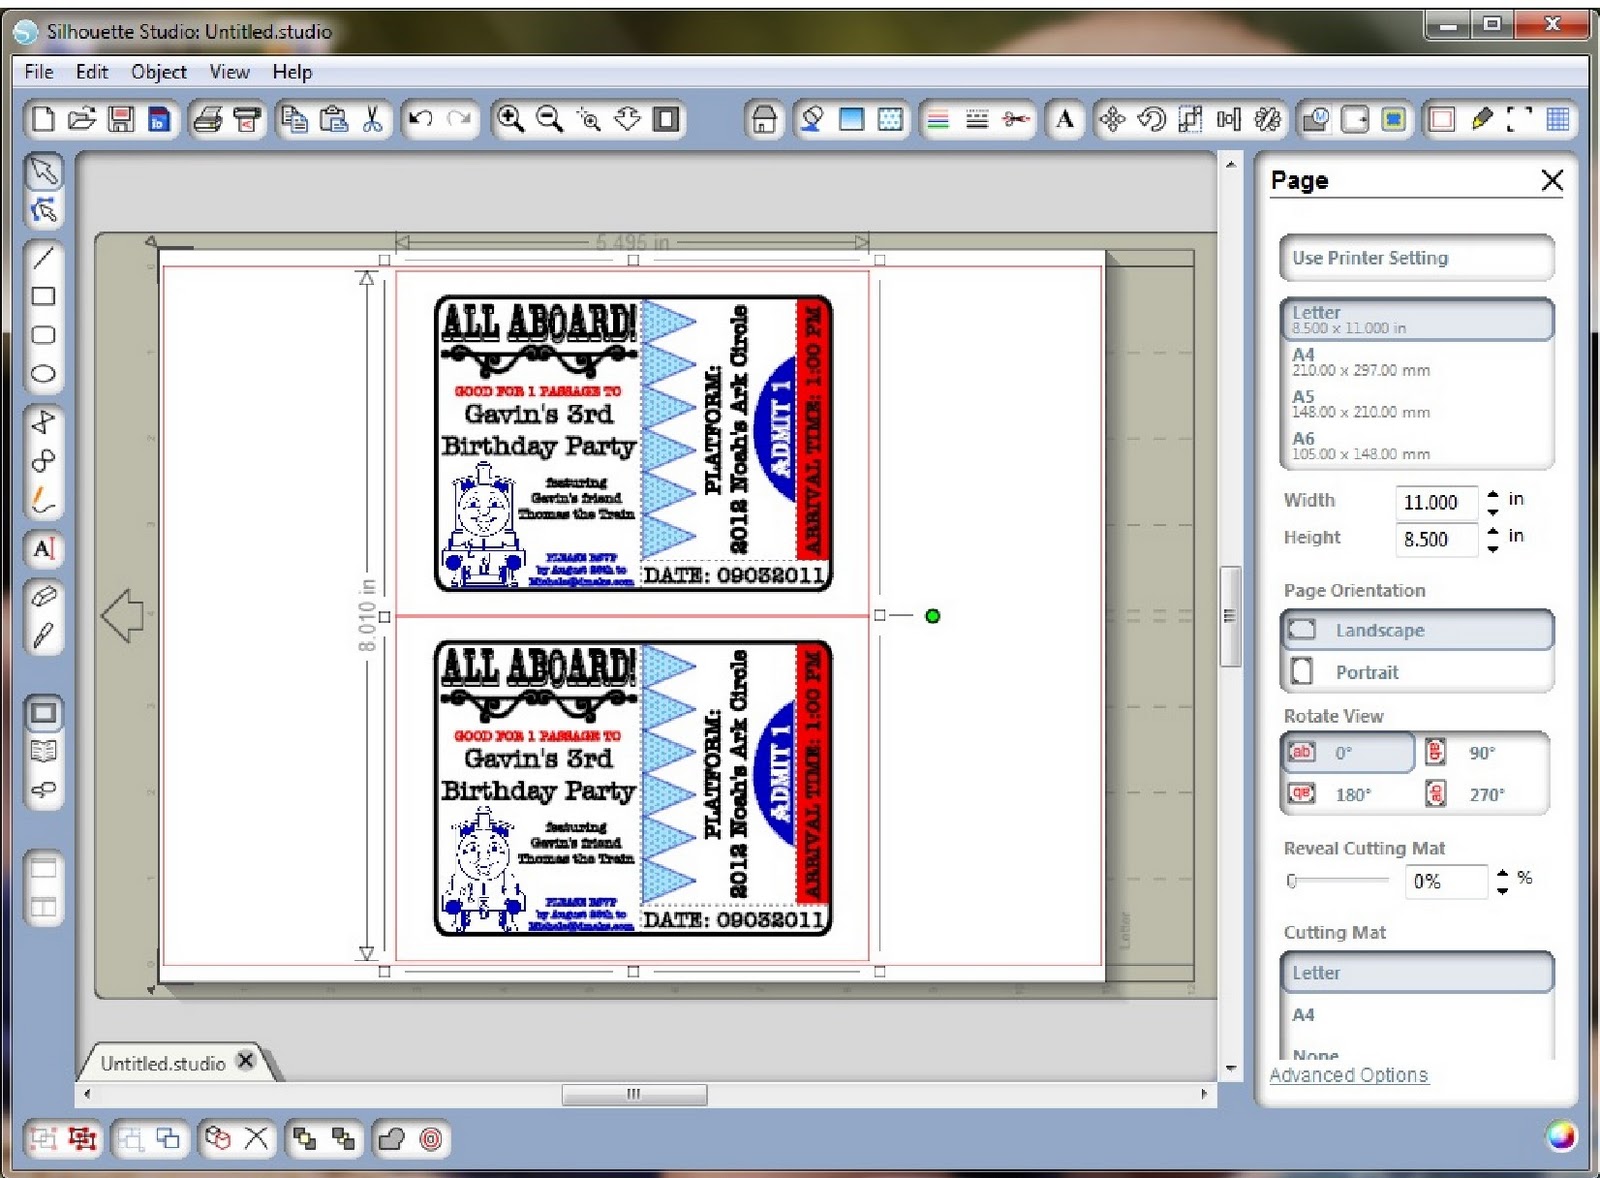Select A4 cutting mat option
The height and width of the screenshot is (1178, 1600).
(x=1417, y=1015)
